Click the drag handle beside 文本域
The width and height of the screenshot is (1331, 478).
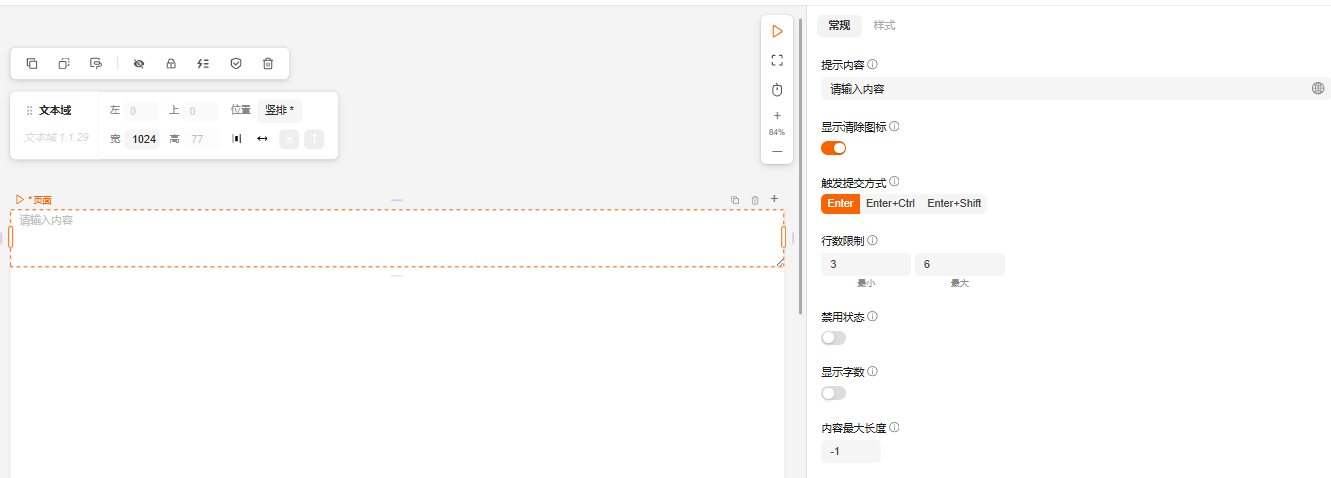(29, 110)
